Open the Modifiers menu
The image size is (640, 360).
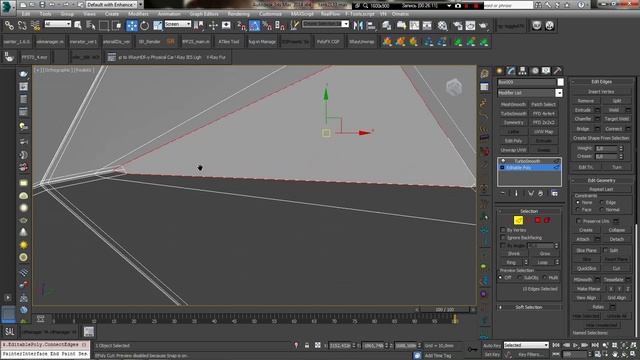pyautogui.click(x=138, y=14)
